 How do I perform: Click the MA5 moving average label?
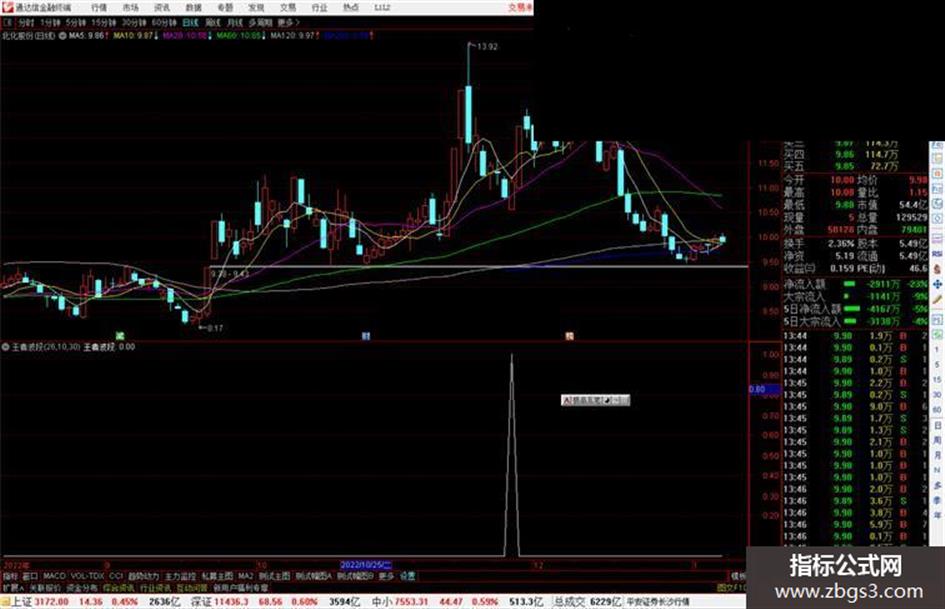88,36
